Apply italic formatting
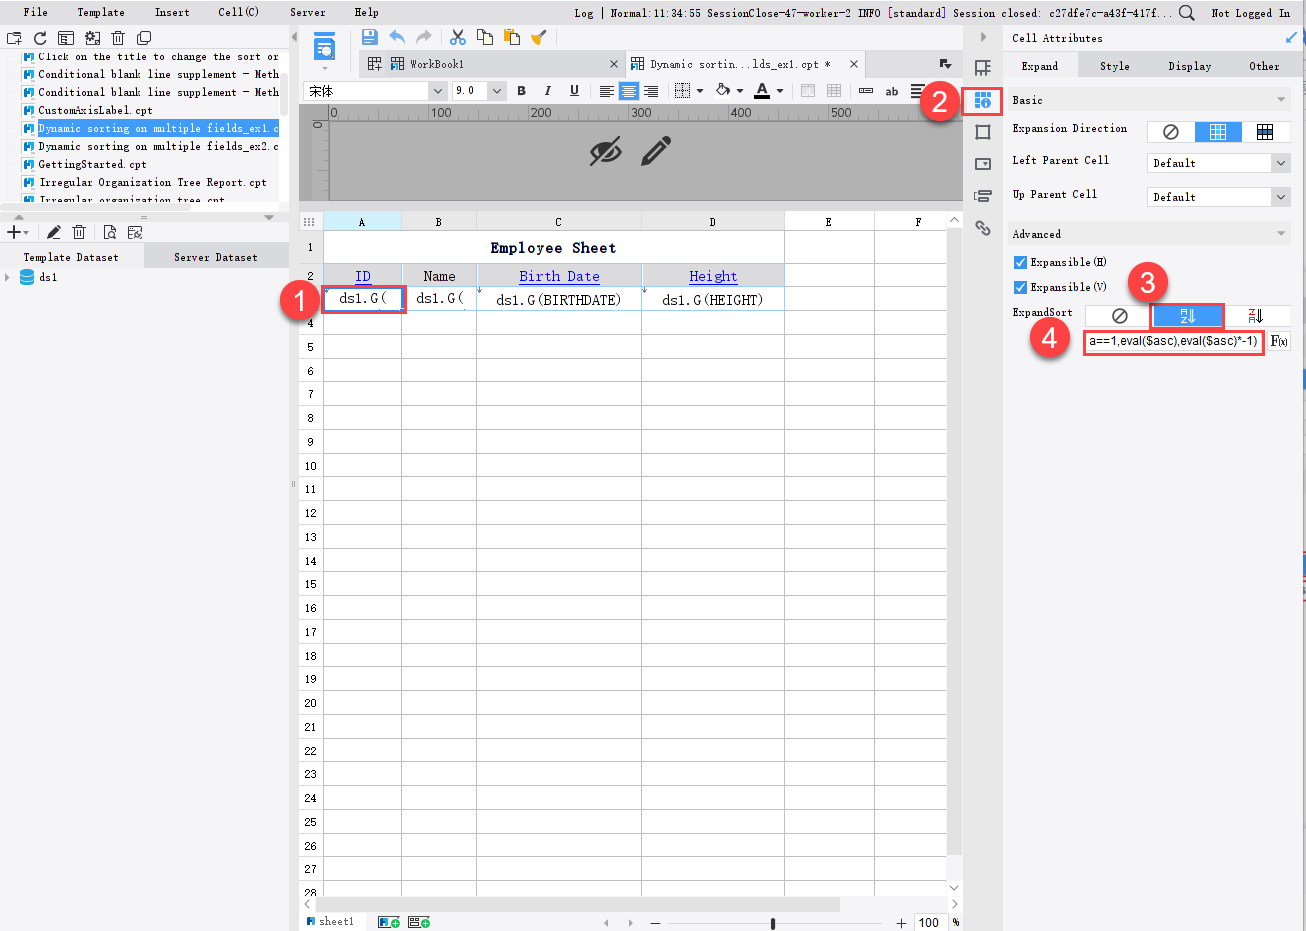 coord(547,91)
